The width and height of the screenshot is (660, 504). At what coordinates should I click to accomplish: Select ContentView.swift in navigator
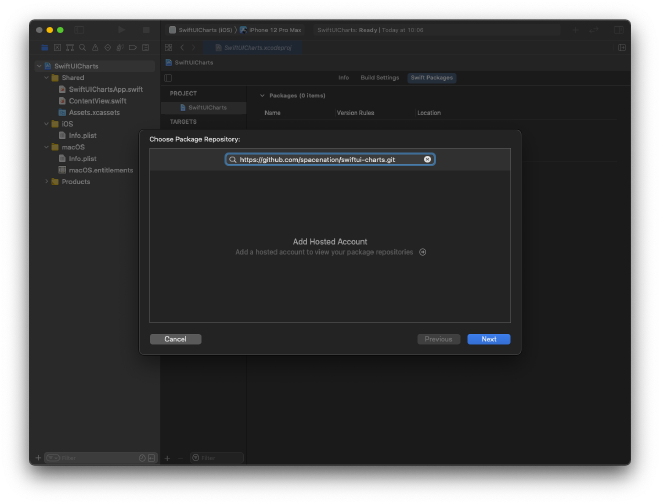click(97, 100)
